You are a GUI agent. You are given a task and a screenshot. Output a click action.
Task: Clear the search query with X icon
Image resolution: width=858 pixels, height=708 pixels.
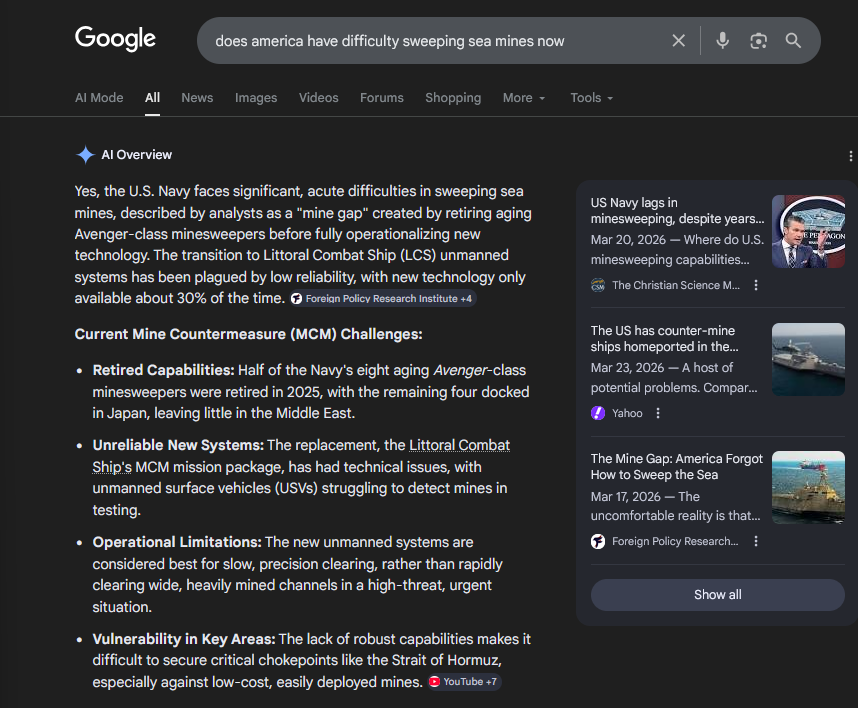(678, 41)
